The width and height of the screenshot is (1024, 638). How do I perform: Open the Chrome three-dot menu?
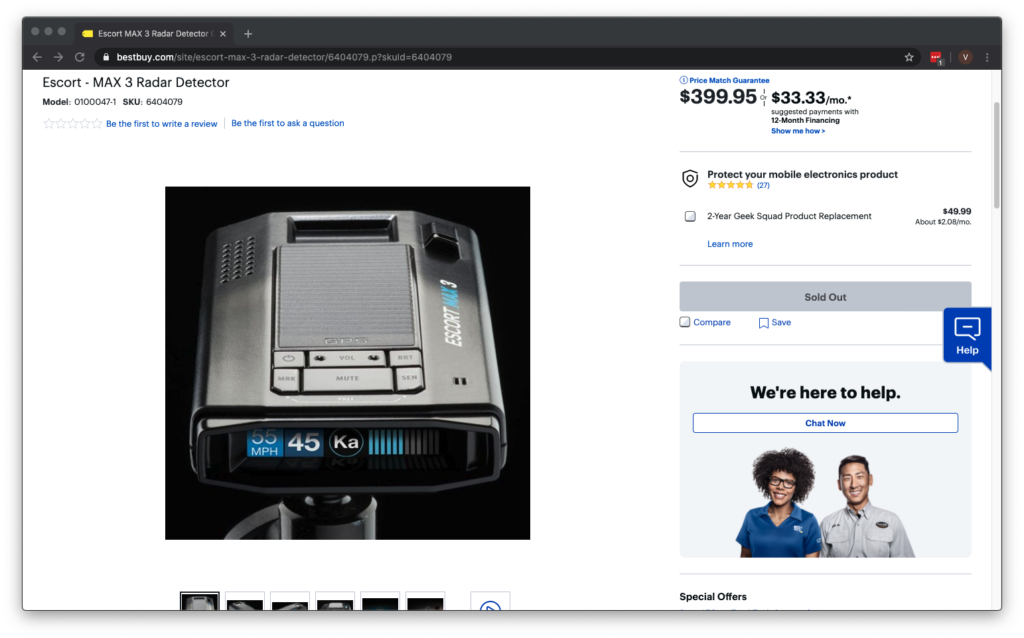987,57
